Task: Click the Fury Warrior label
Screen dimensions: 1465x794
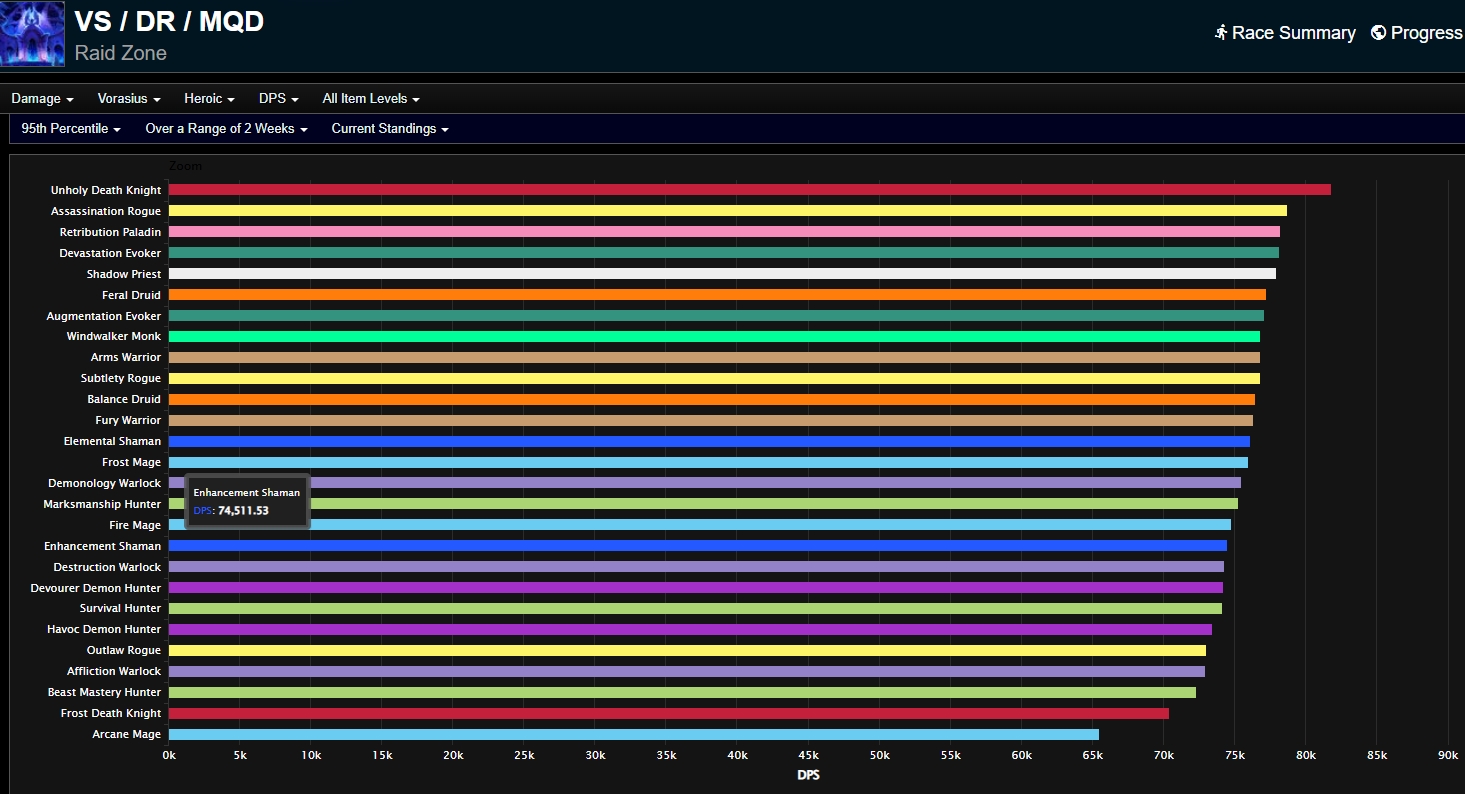Action: [128, 420]
